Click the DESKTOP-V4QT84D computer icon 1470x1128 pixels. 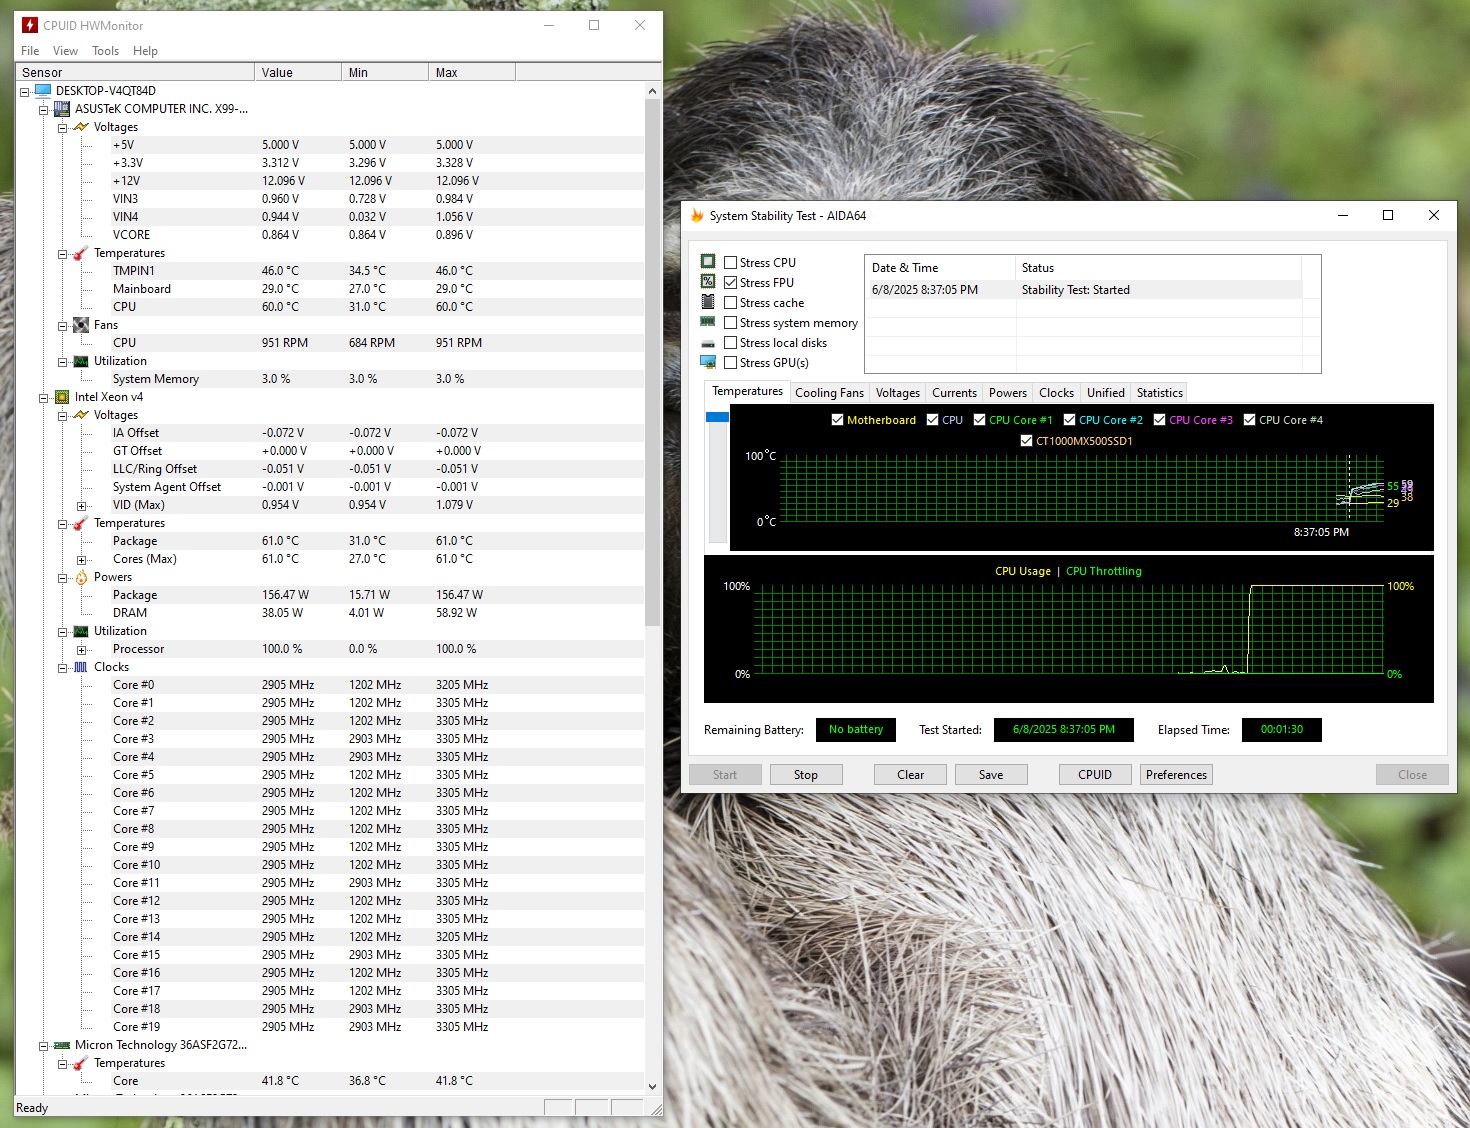coord(43,91)
